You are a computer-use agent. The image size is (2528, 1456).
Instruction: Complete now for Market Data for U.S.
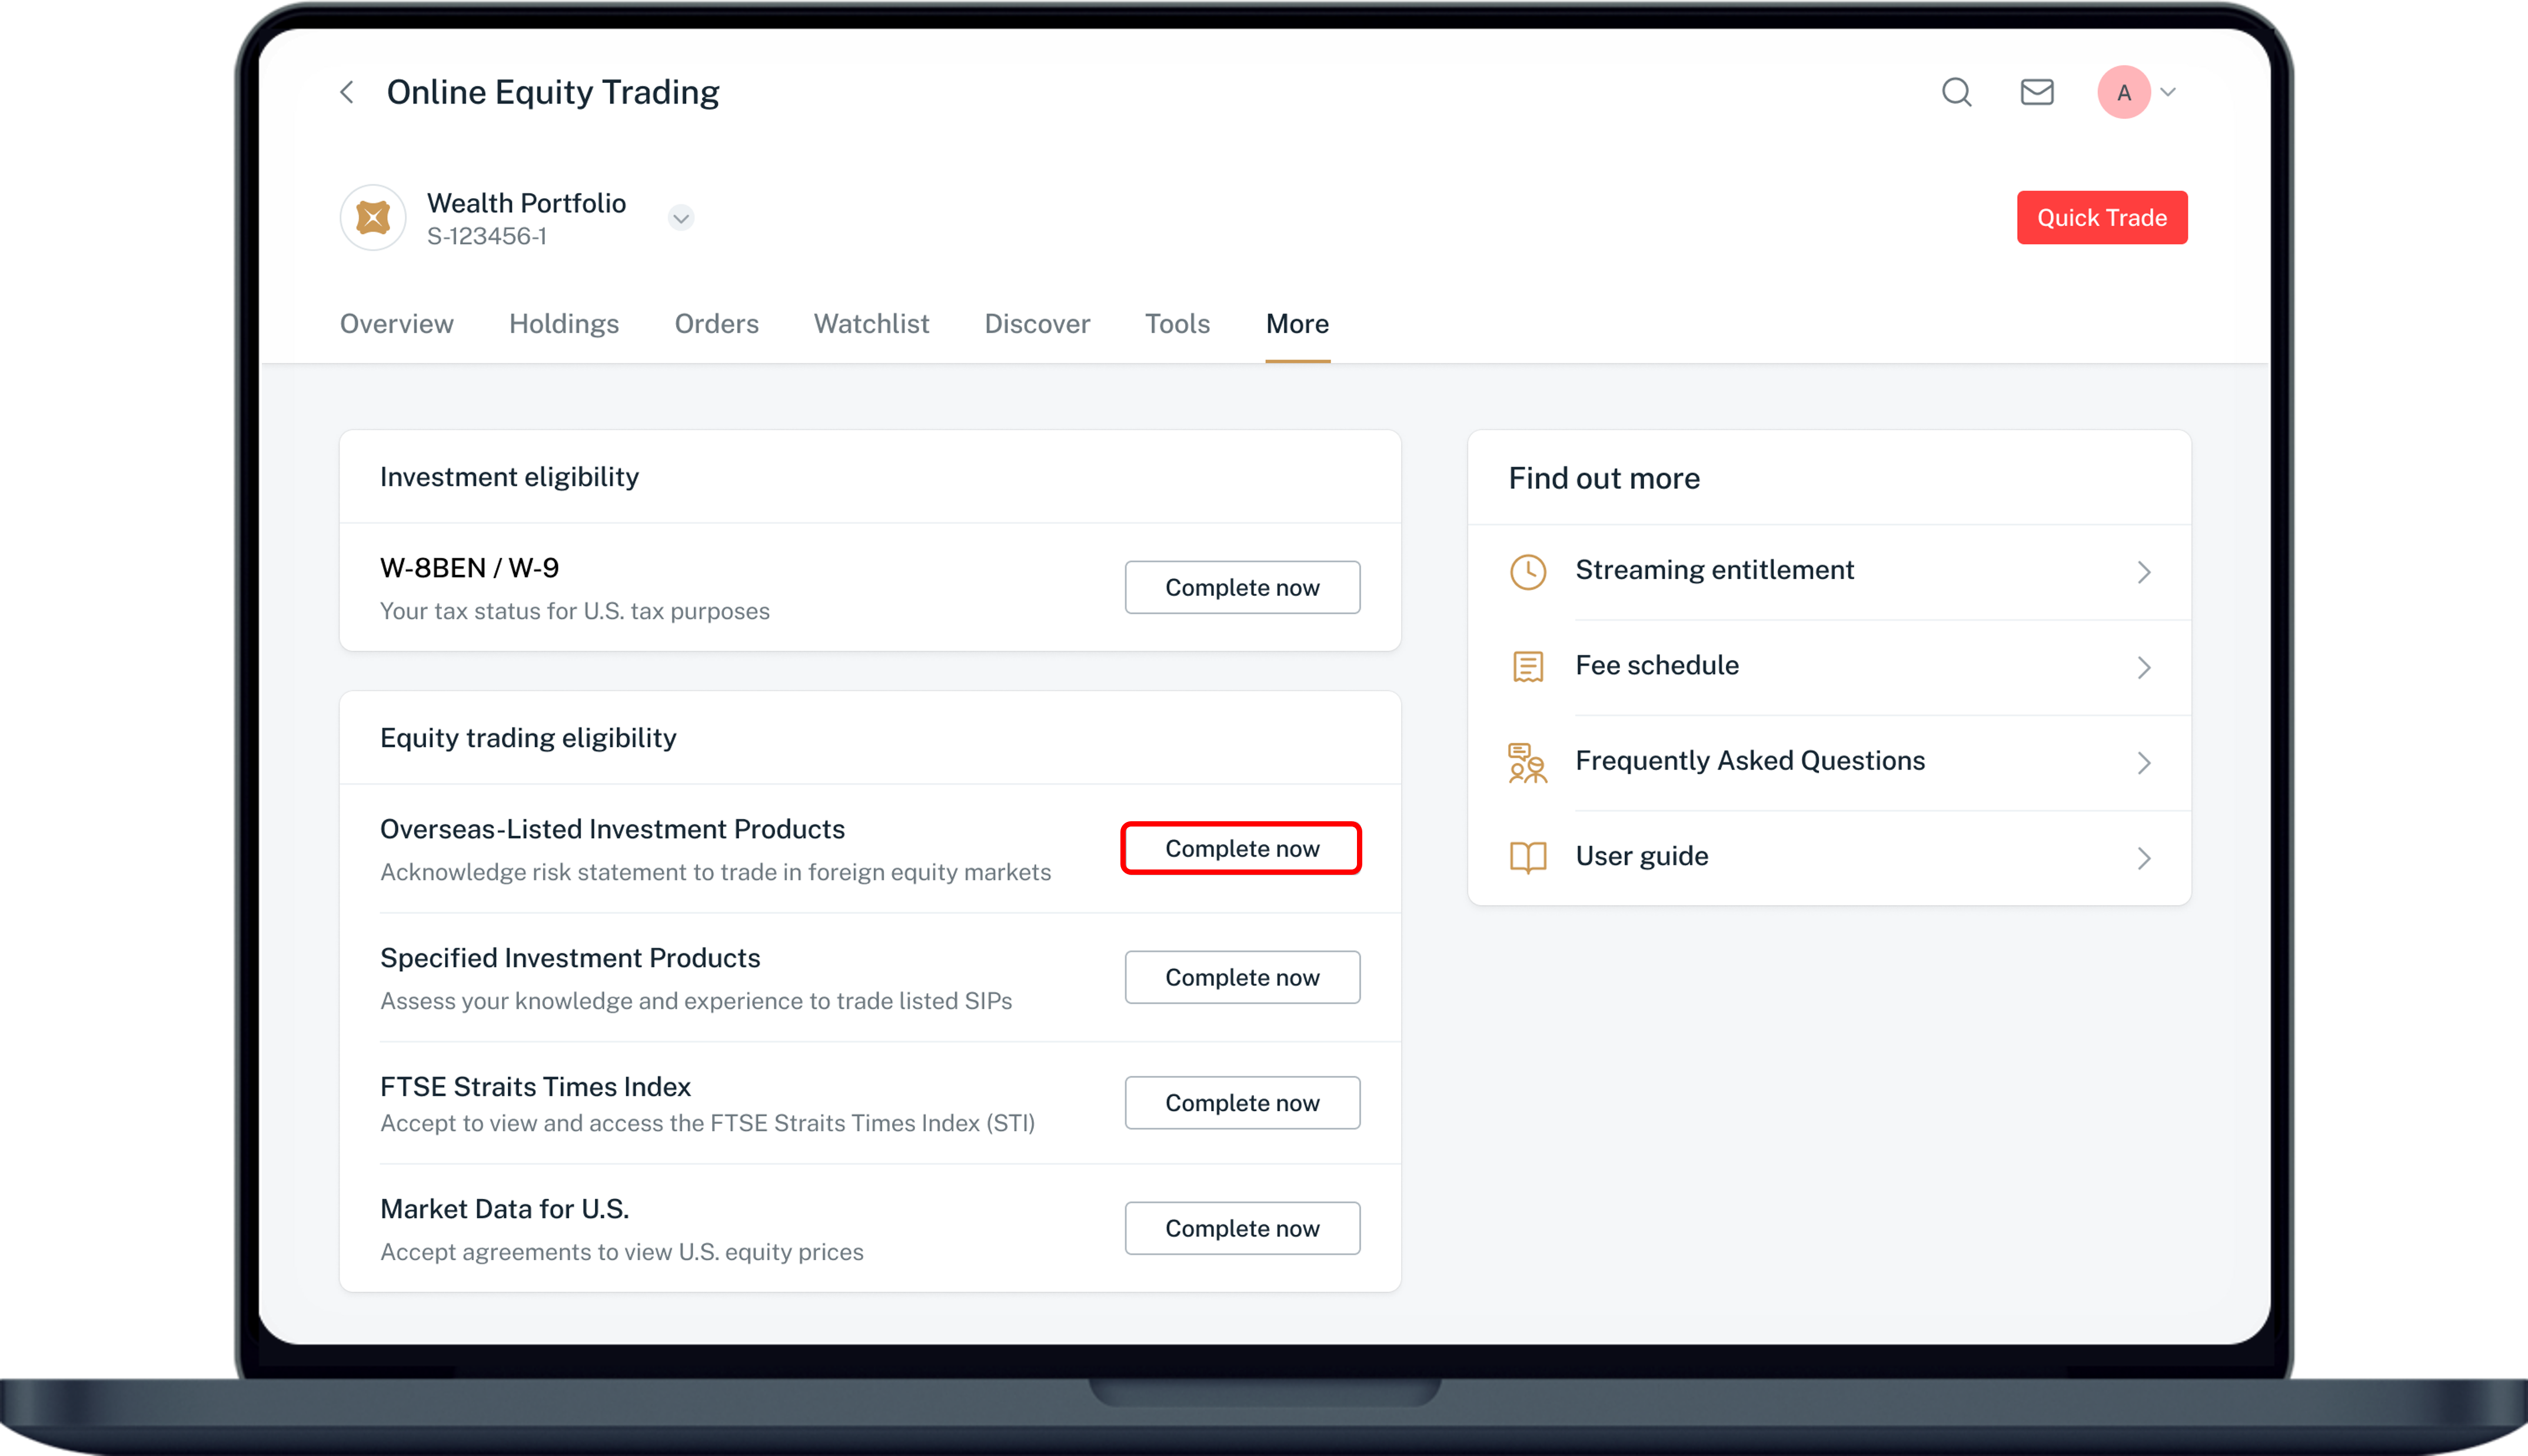coord(1241,1229)
